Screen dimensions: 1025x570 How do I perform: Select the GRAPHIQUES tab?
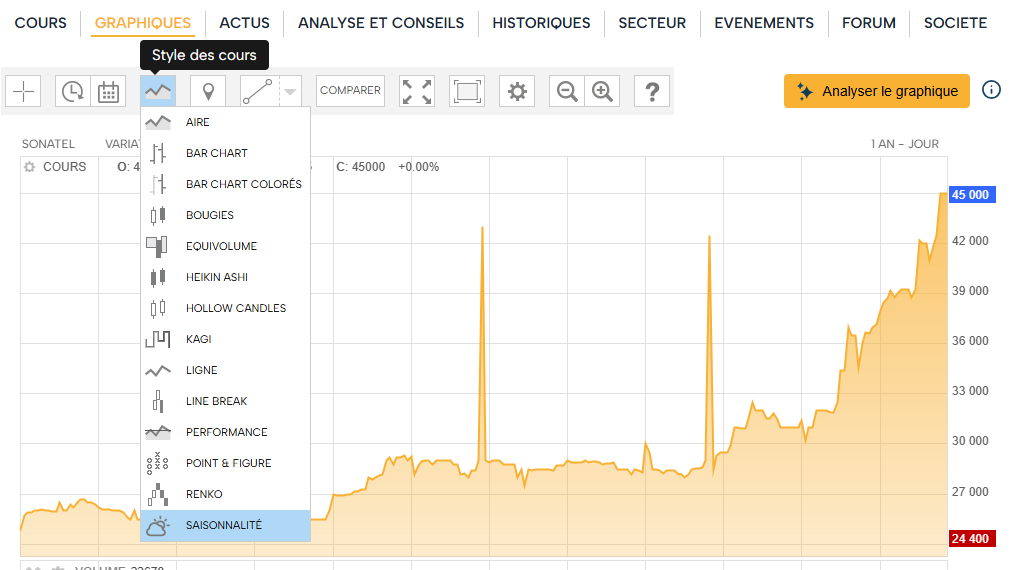pos(143,23)
